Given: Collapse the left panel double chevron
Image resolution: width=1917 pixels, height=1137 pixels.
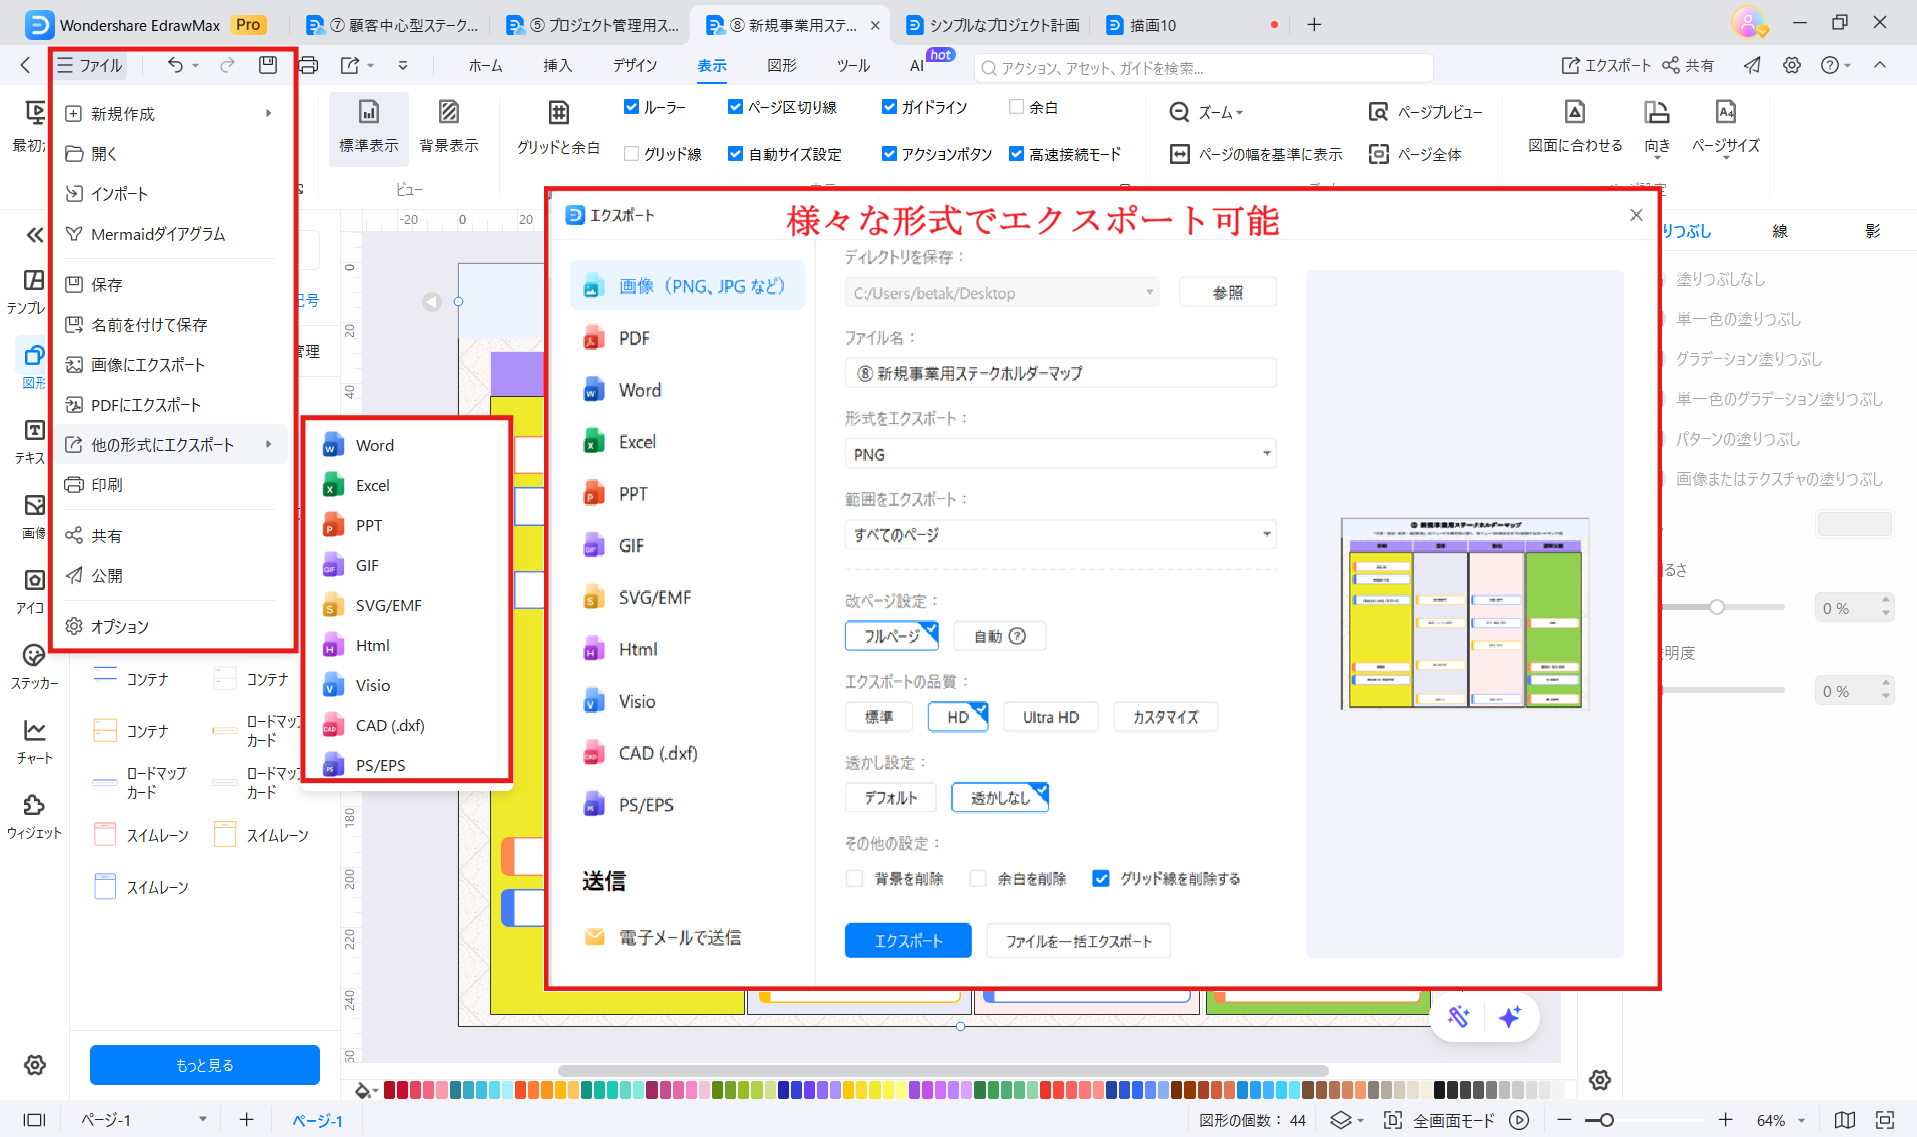Looking at the screenshot, I should coord(35,235).
